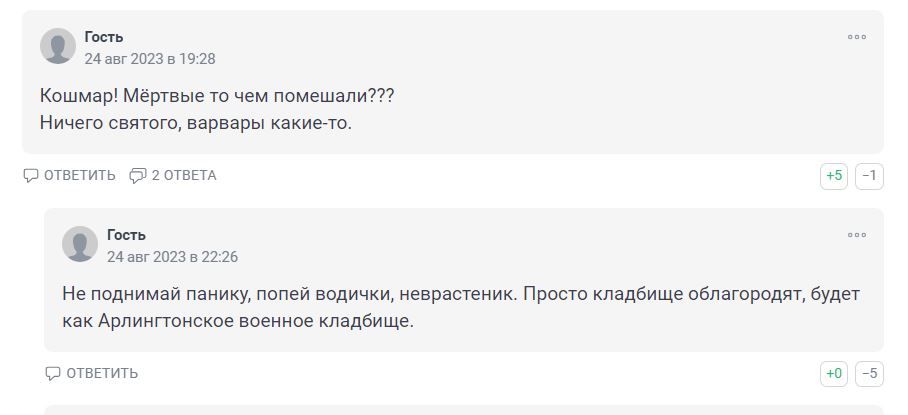The height and width of the screenshot is (415, 908).
Task: Downvote the reply showing −5
Action: (869, 374)
